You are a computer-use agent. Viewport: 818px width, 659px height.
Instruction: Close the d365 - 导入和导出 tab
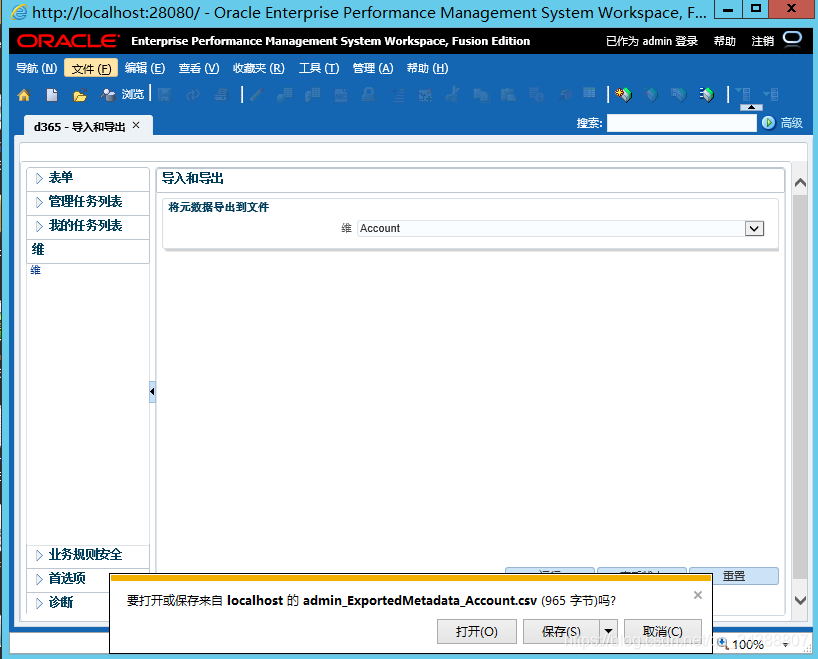(136, 125)
